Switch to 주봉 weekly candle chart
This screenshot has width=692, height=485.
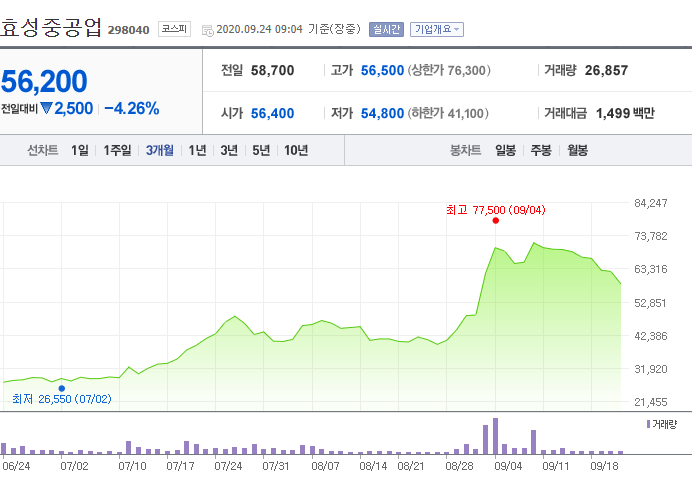pos(541,150)
